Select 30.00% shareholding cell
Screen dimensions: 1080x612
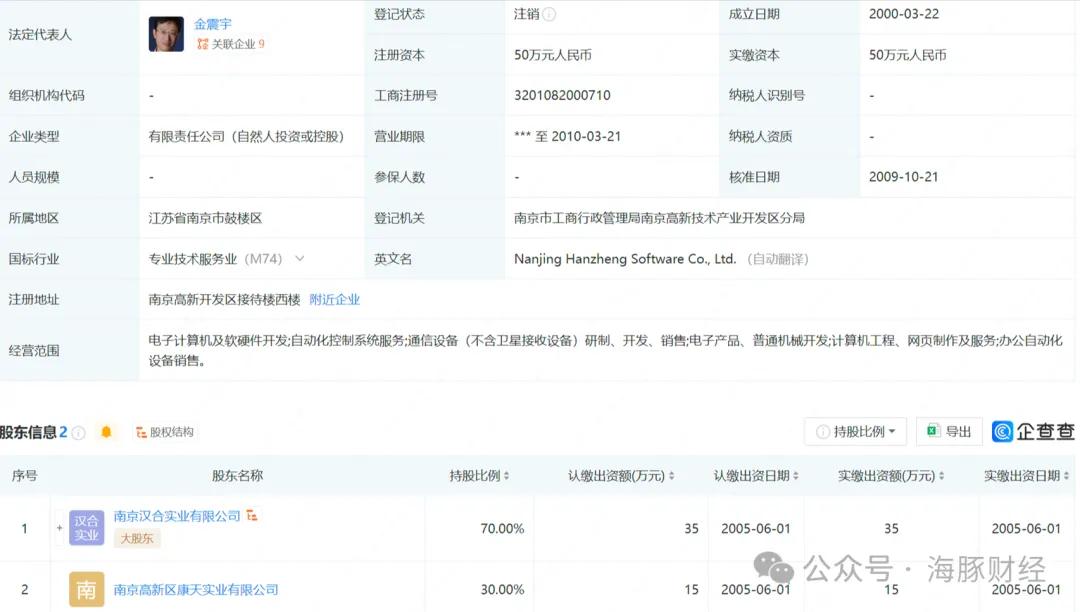click(x=502, y=589)
